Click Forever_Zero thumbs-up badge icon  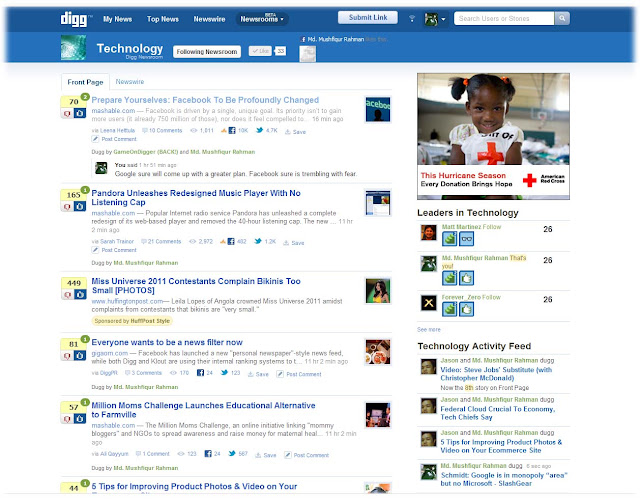pyautogui.click(x=467, y=309)
